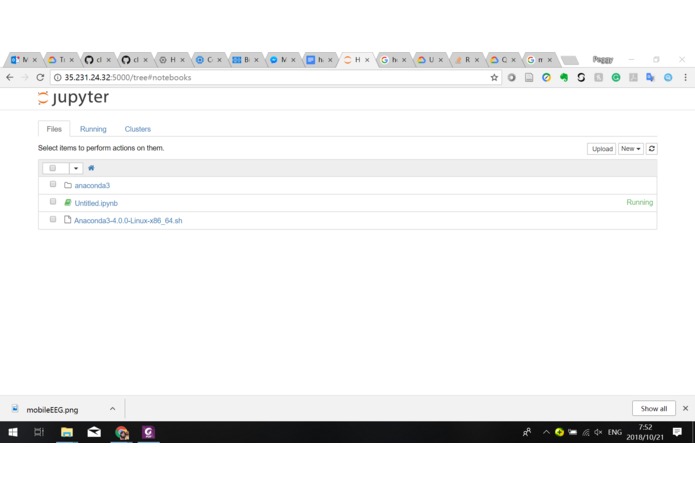Click the file icon for Anaconda3-4.0.0-Linux-x86_64.sh

click(67, 220)
